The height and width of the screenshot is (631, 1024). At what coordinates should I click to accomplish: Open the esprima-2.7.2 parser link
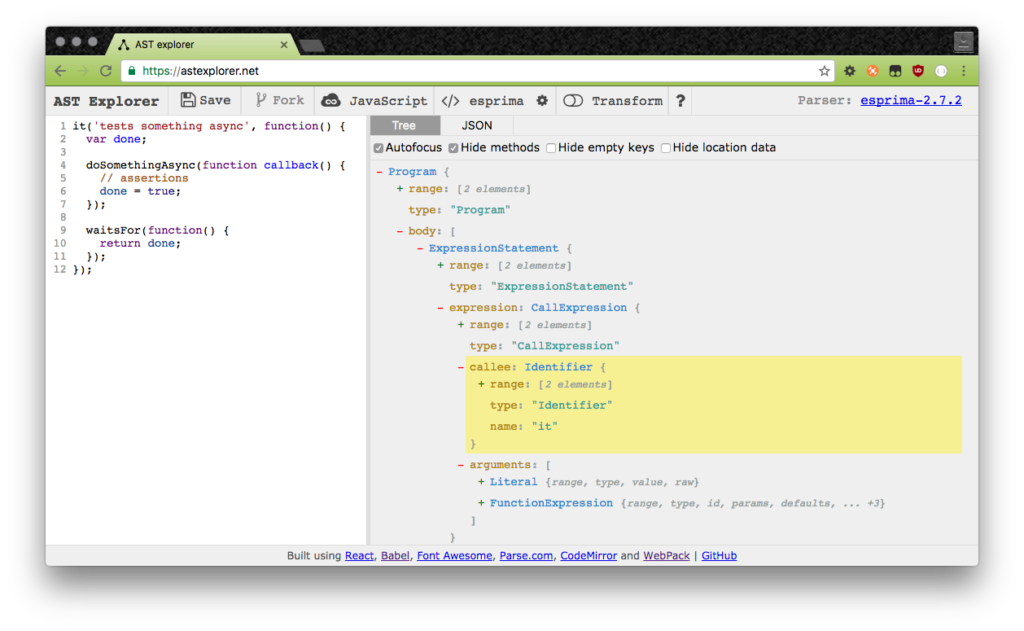[910, 100]
